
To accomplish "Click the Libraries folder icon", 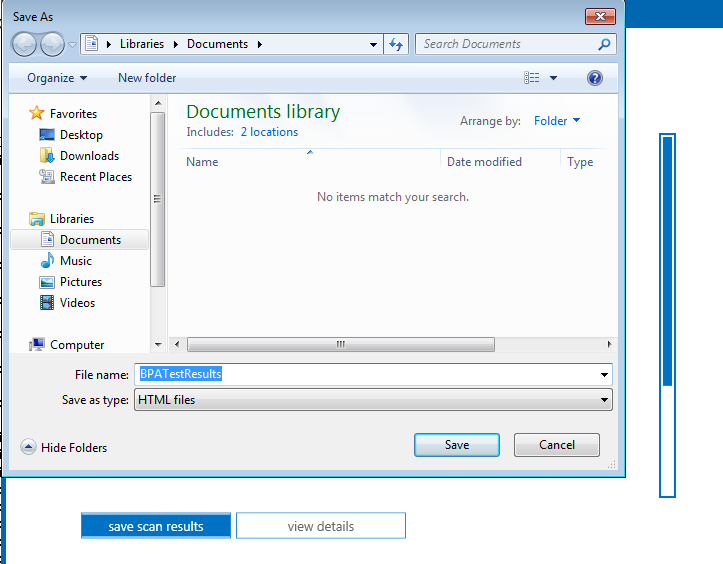I will coord(36,219).
